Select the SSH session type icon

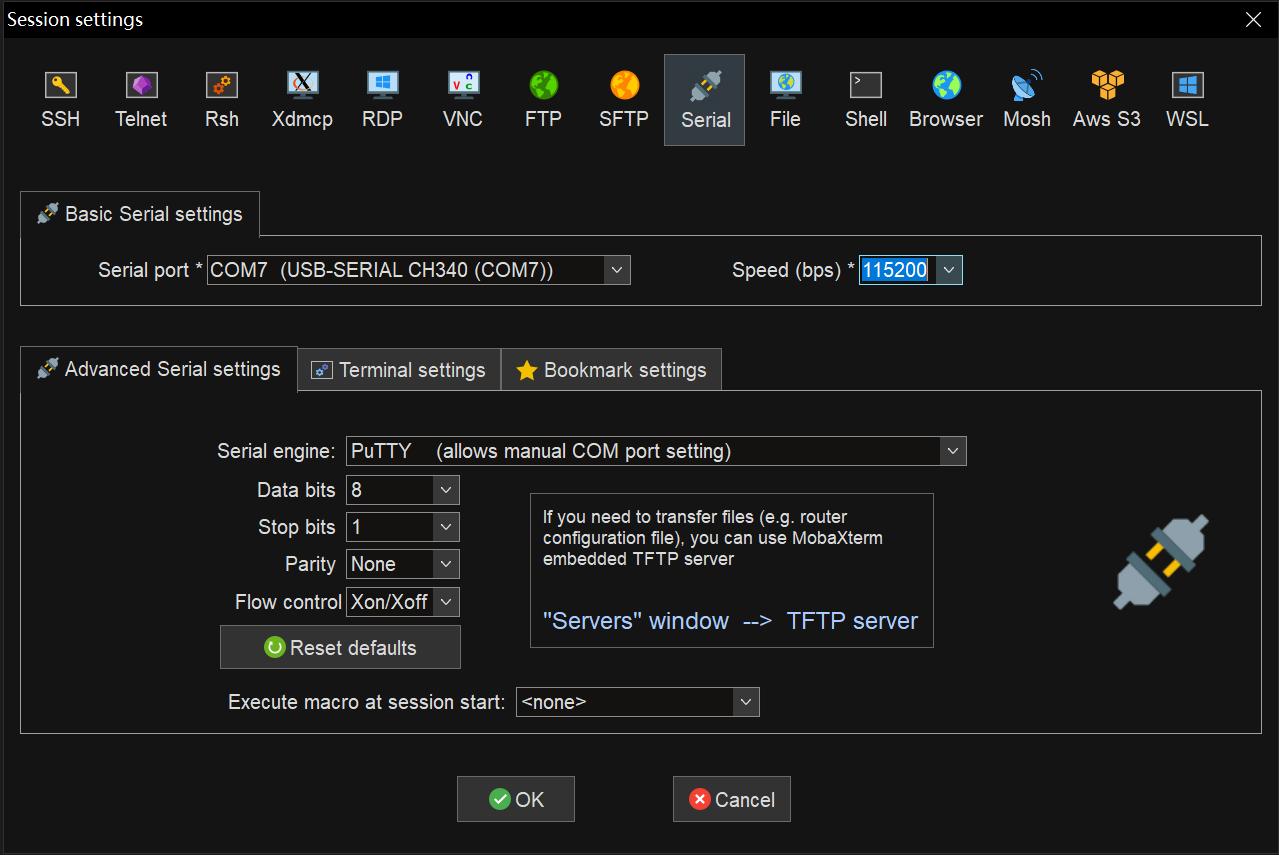click(x=60, y=100)
